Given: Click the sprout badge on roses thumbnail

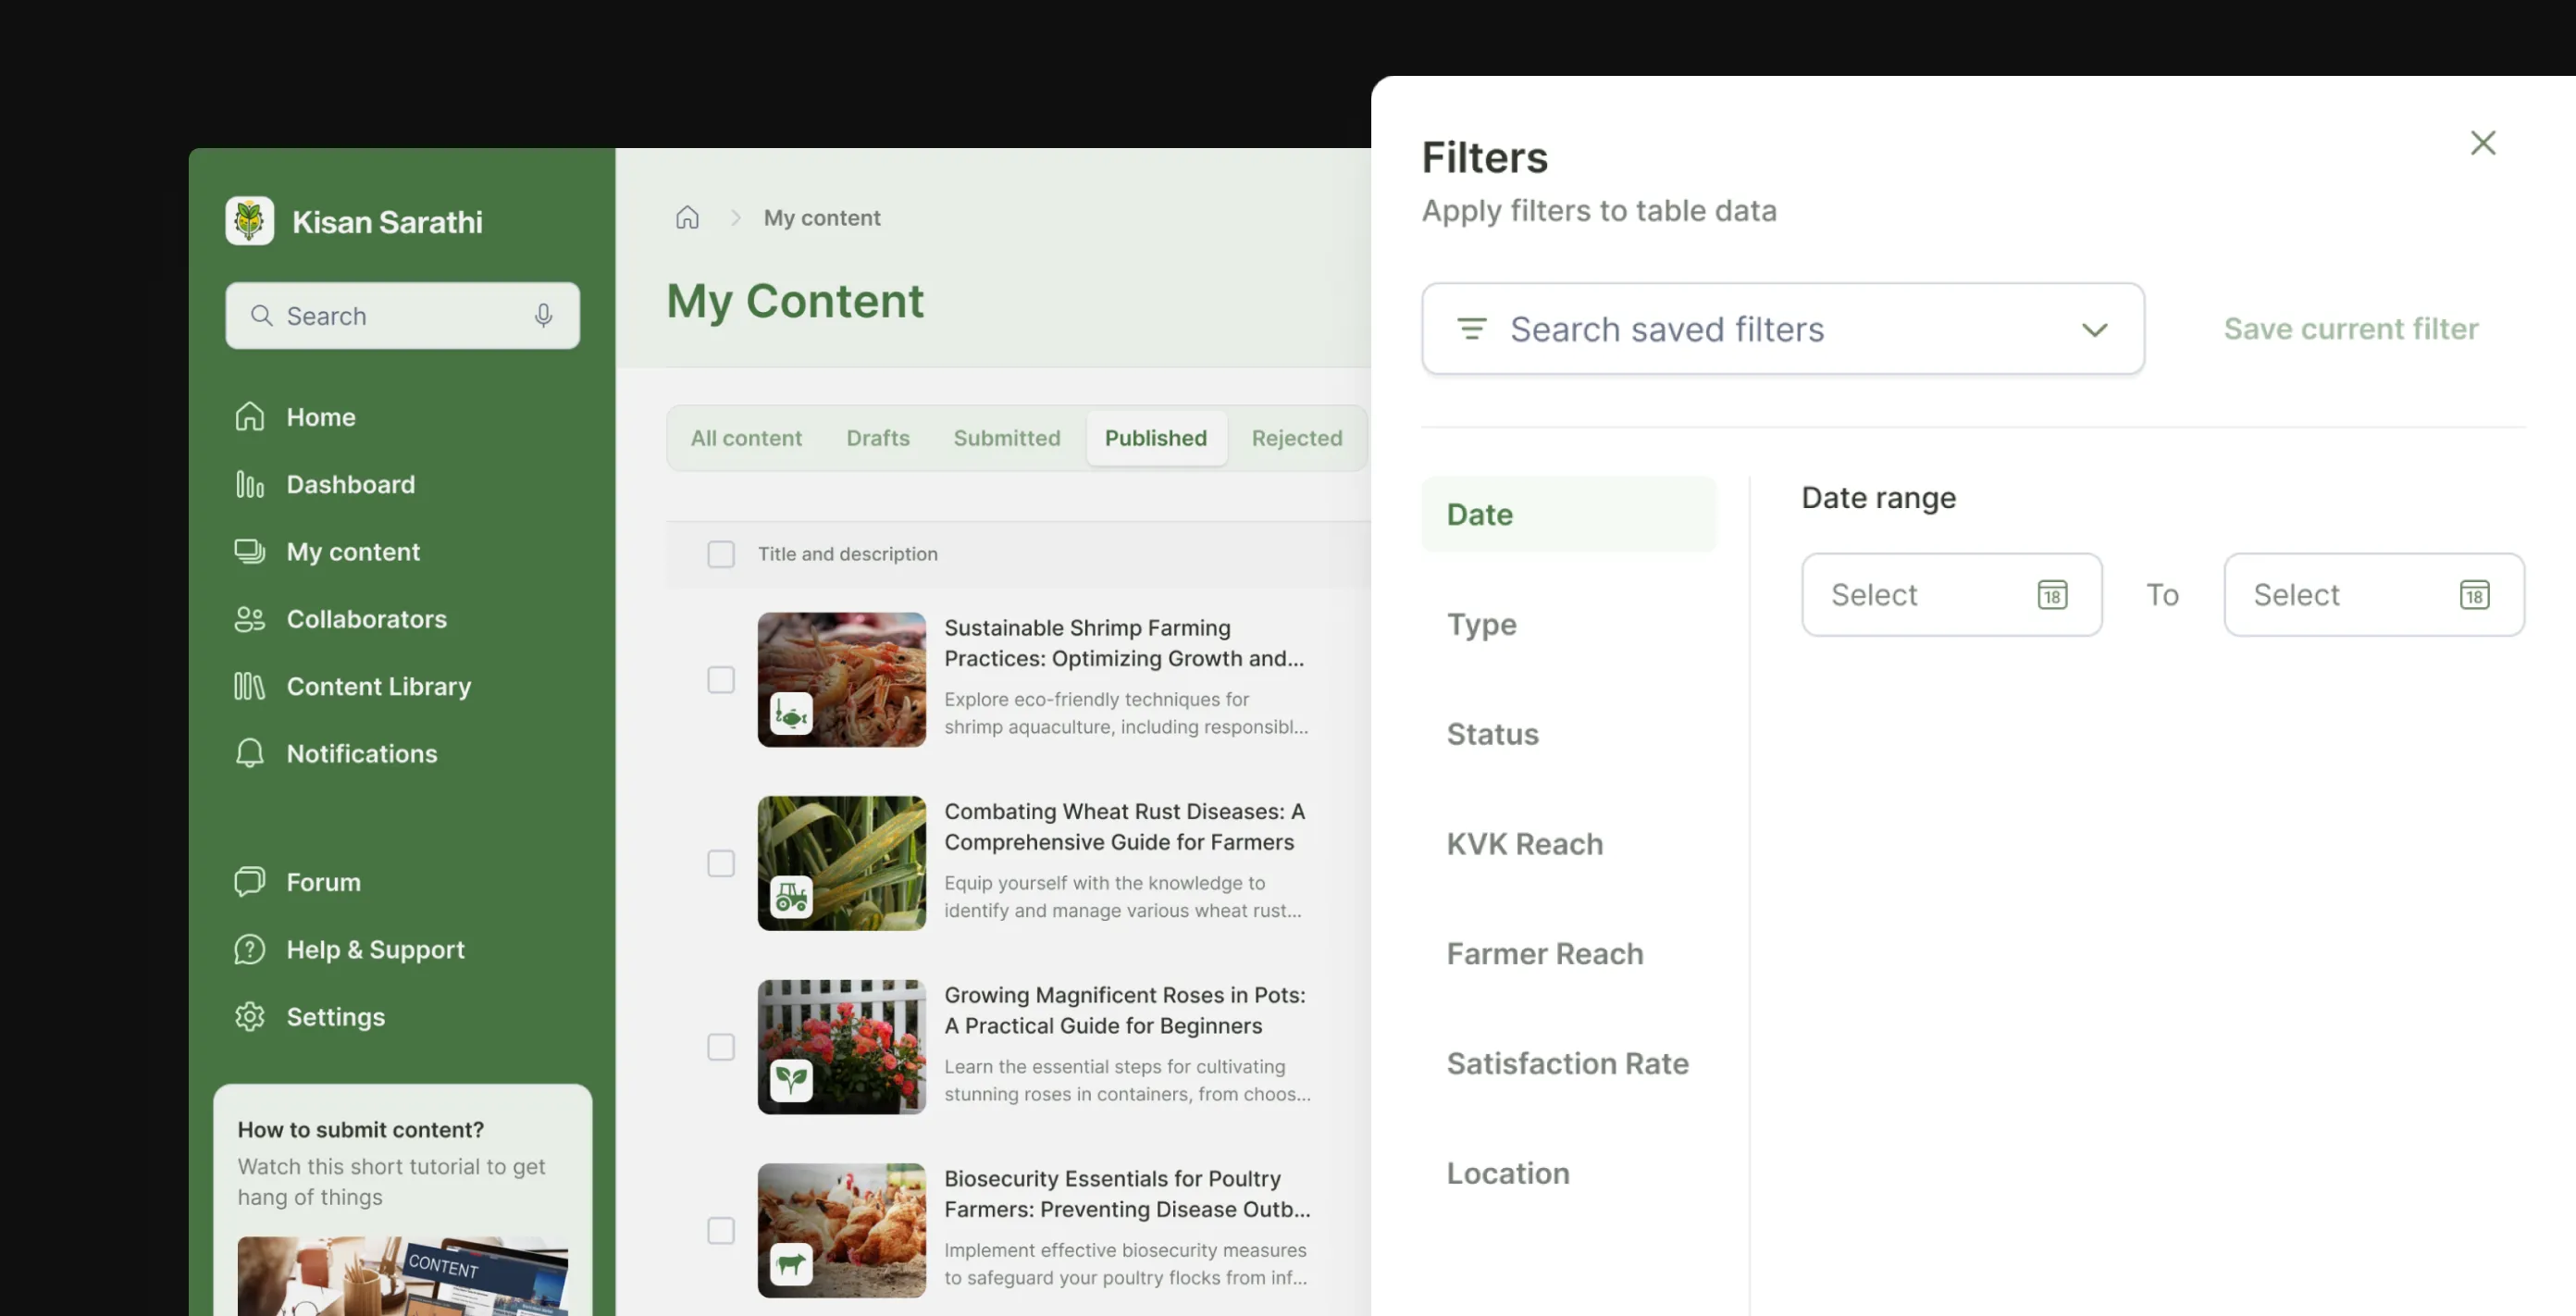Looking at the screenshot, I should [x=791, y=1080].
